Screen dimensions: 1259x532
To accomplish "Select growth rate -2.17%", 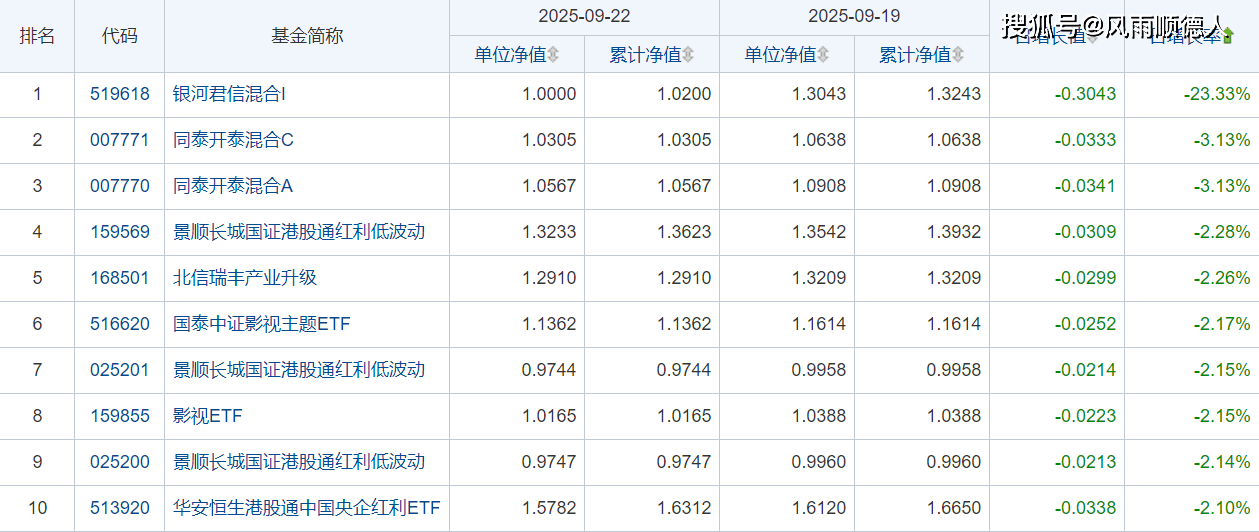I will [1222, 324].
